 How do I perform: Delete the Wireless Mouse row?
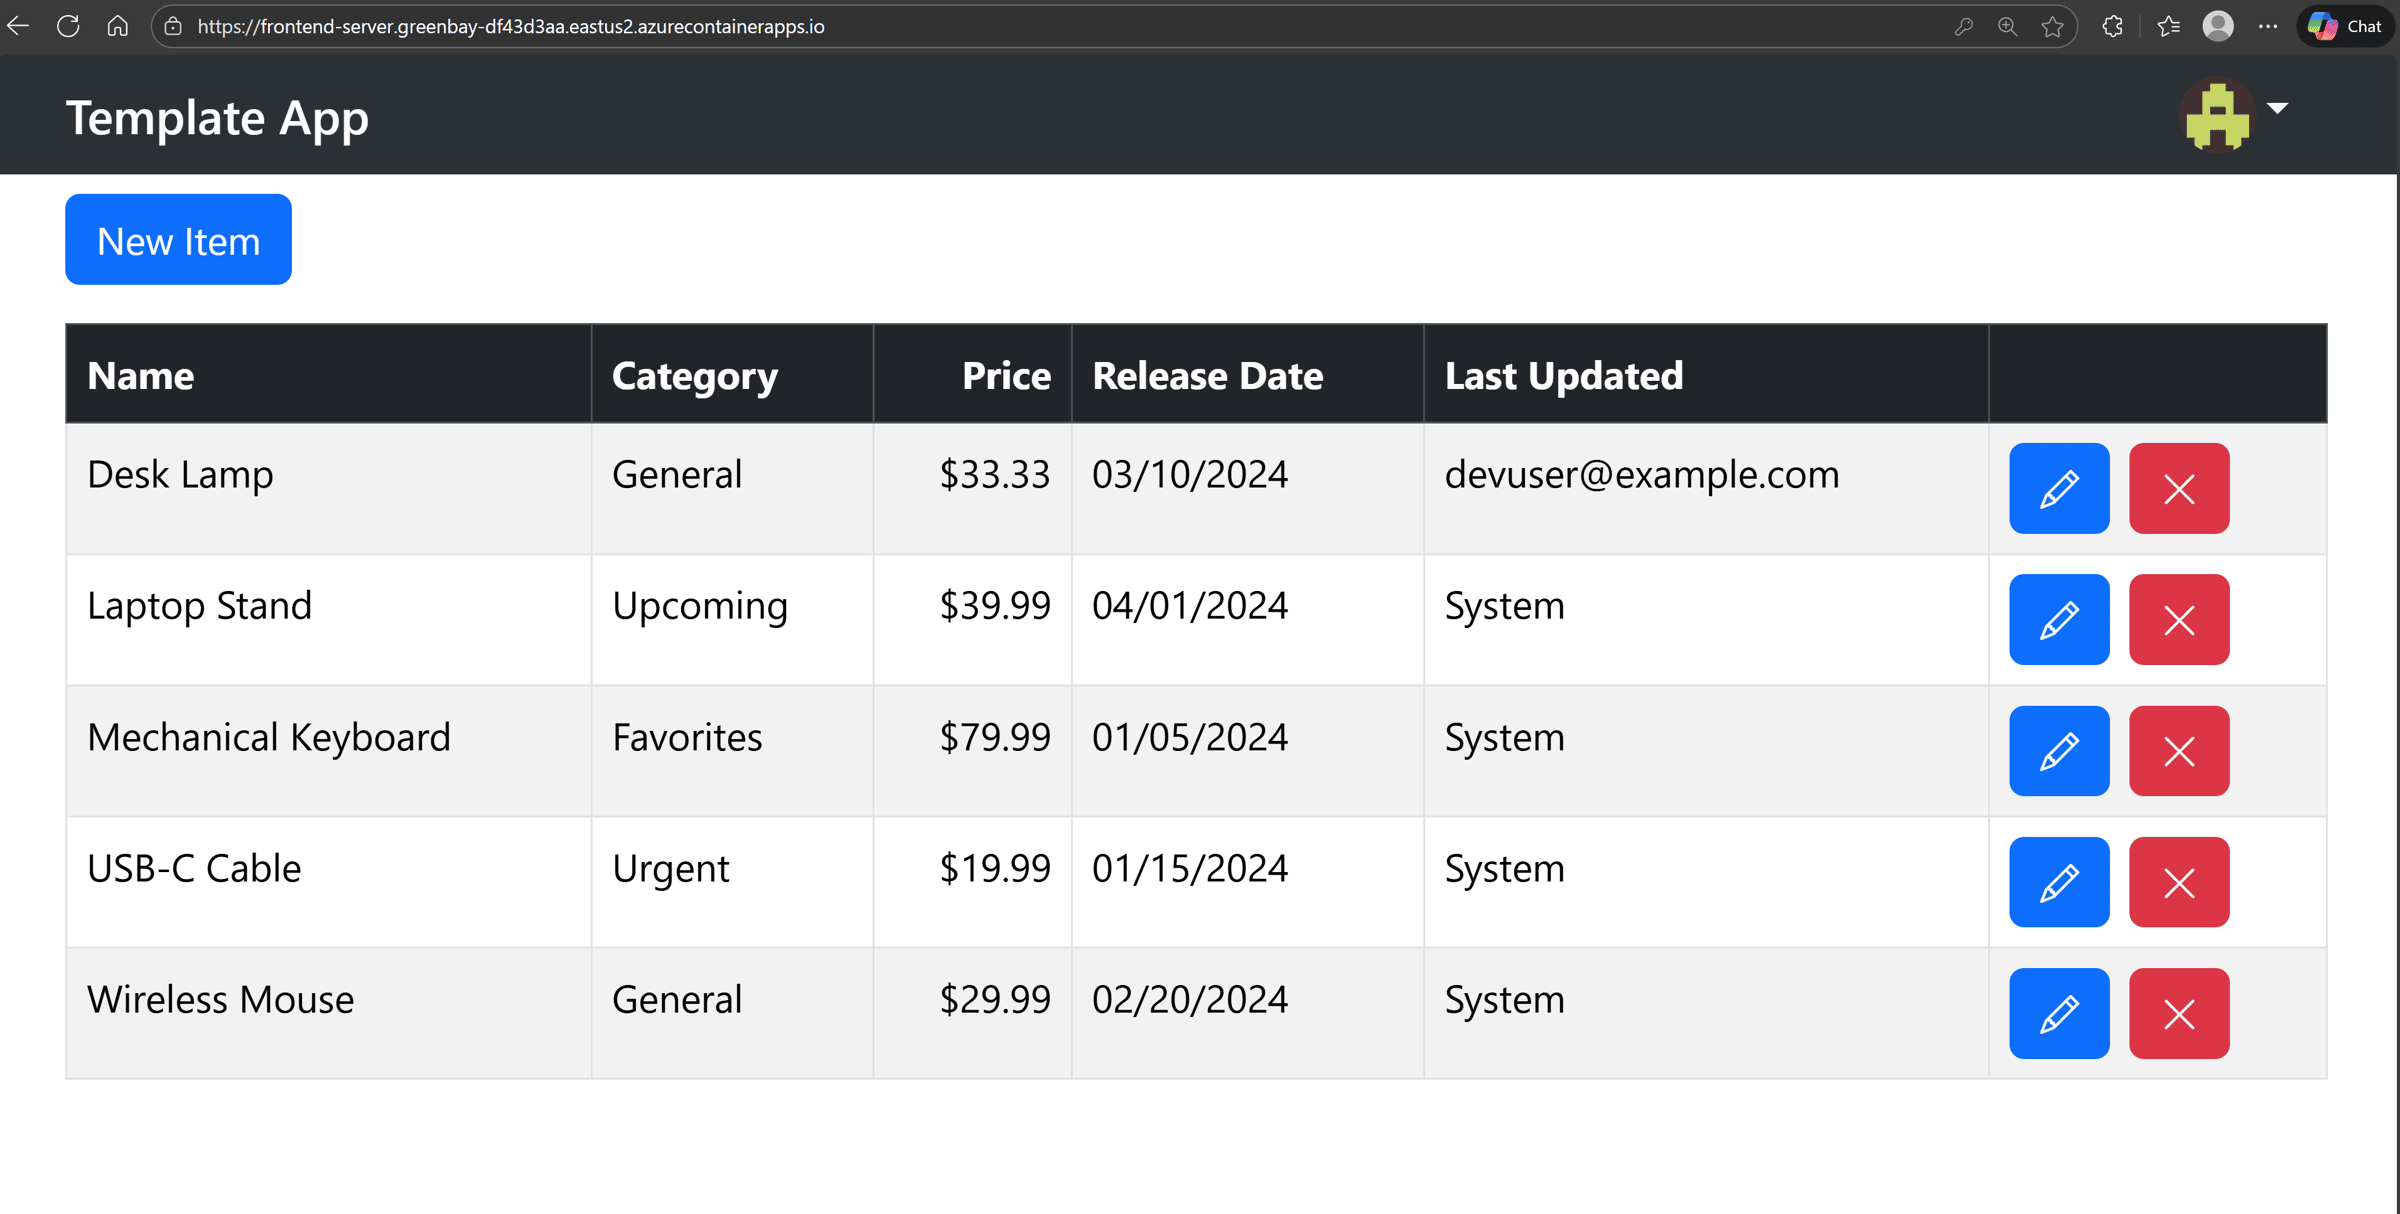(x=2178, y=1013)
